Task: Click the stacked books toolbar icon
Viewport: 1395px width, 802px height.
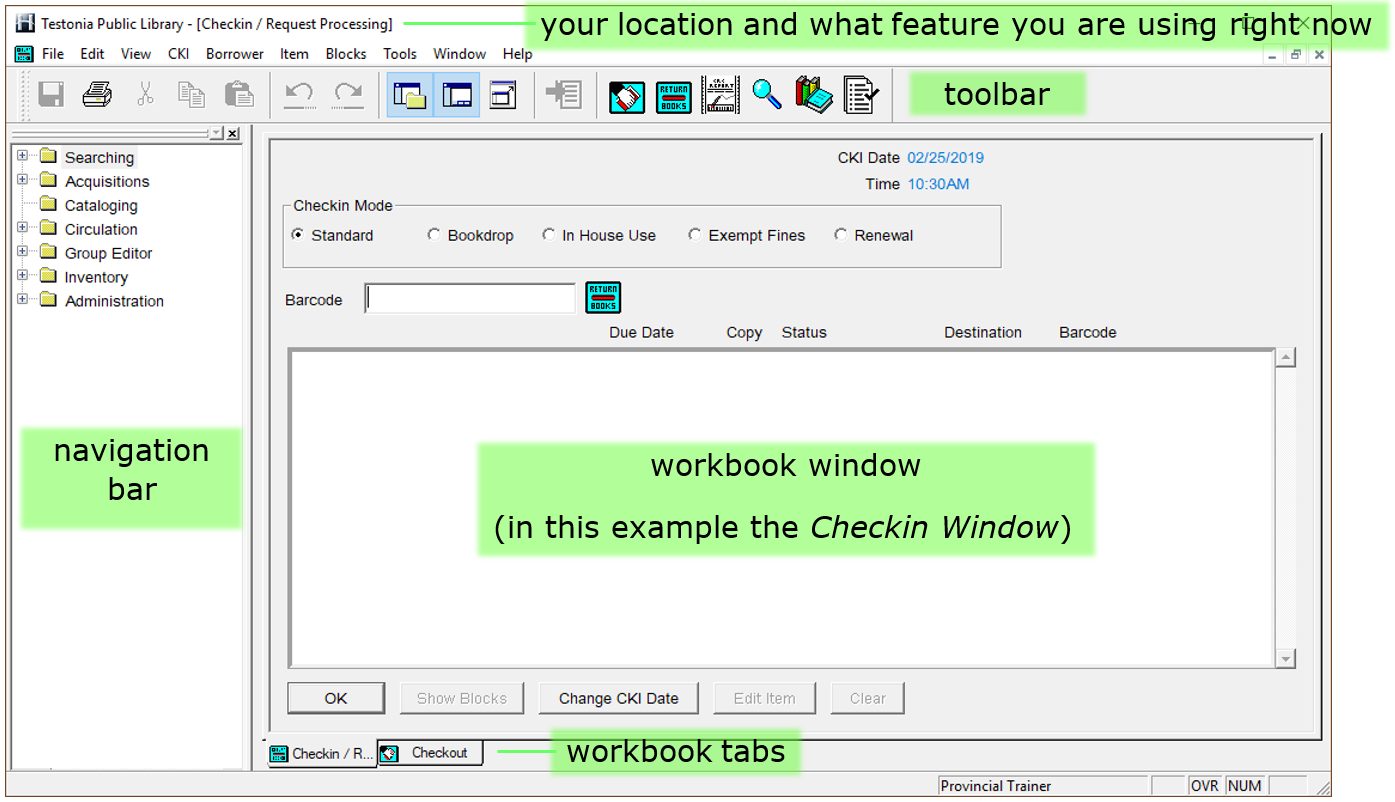Action: point(813,95)
